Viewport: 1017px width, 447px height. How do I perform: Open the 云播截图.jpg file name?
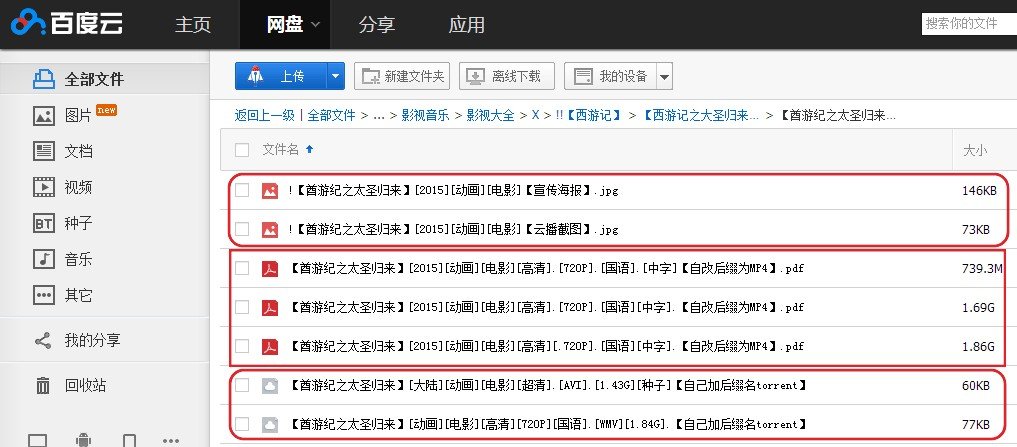[453, 230]
